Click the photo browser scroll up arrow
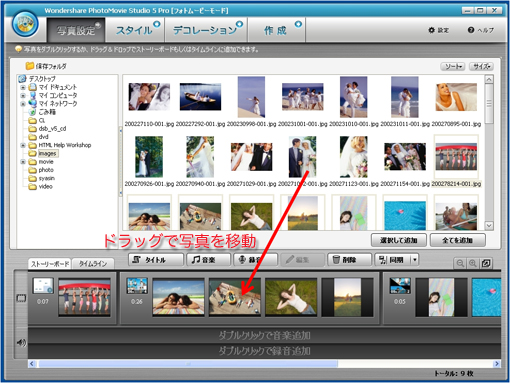 [489, 79]
